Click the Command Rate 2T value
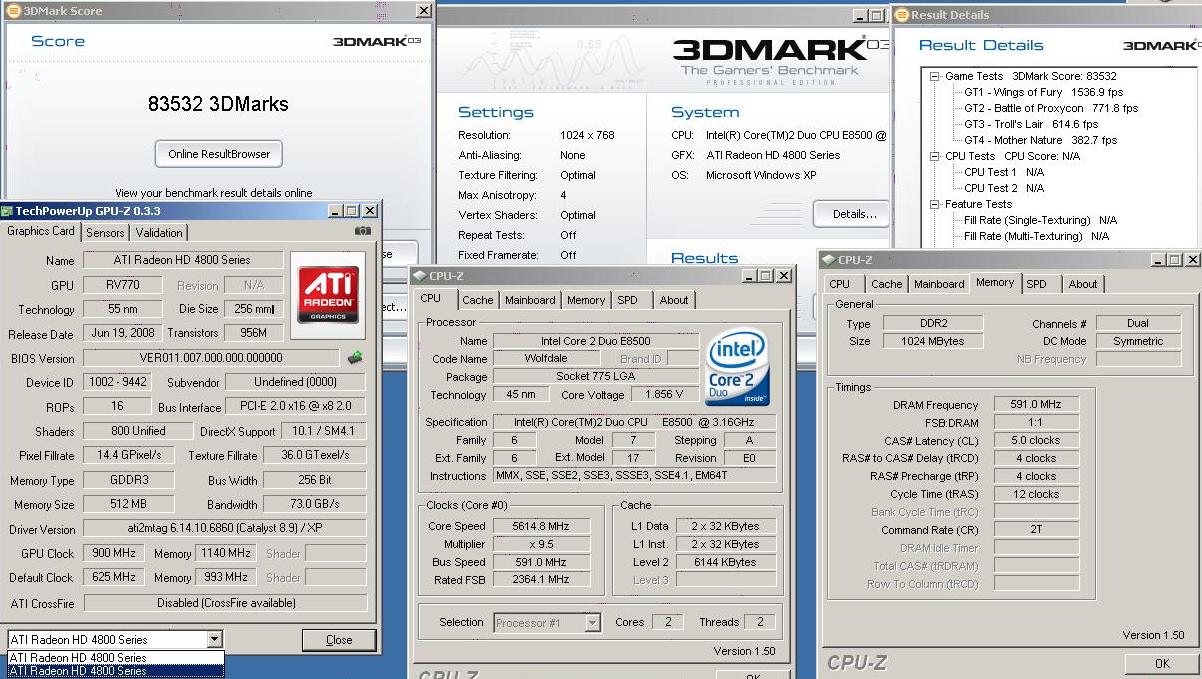1202x679 pixels. (1037, 530)
